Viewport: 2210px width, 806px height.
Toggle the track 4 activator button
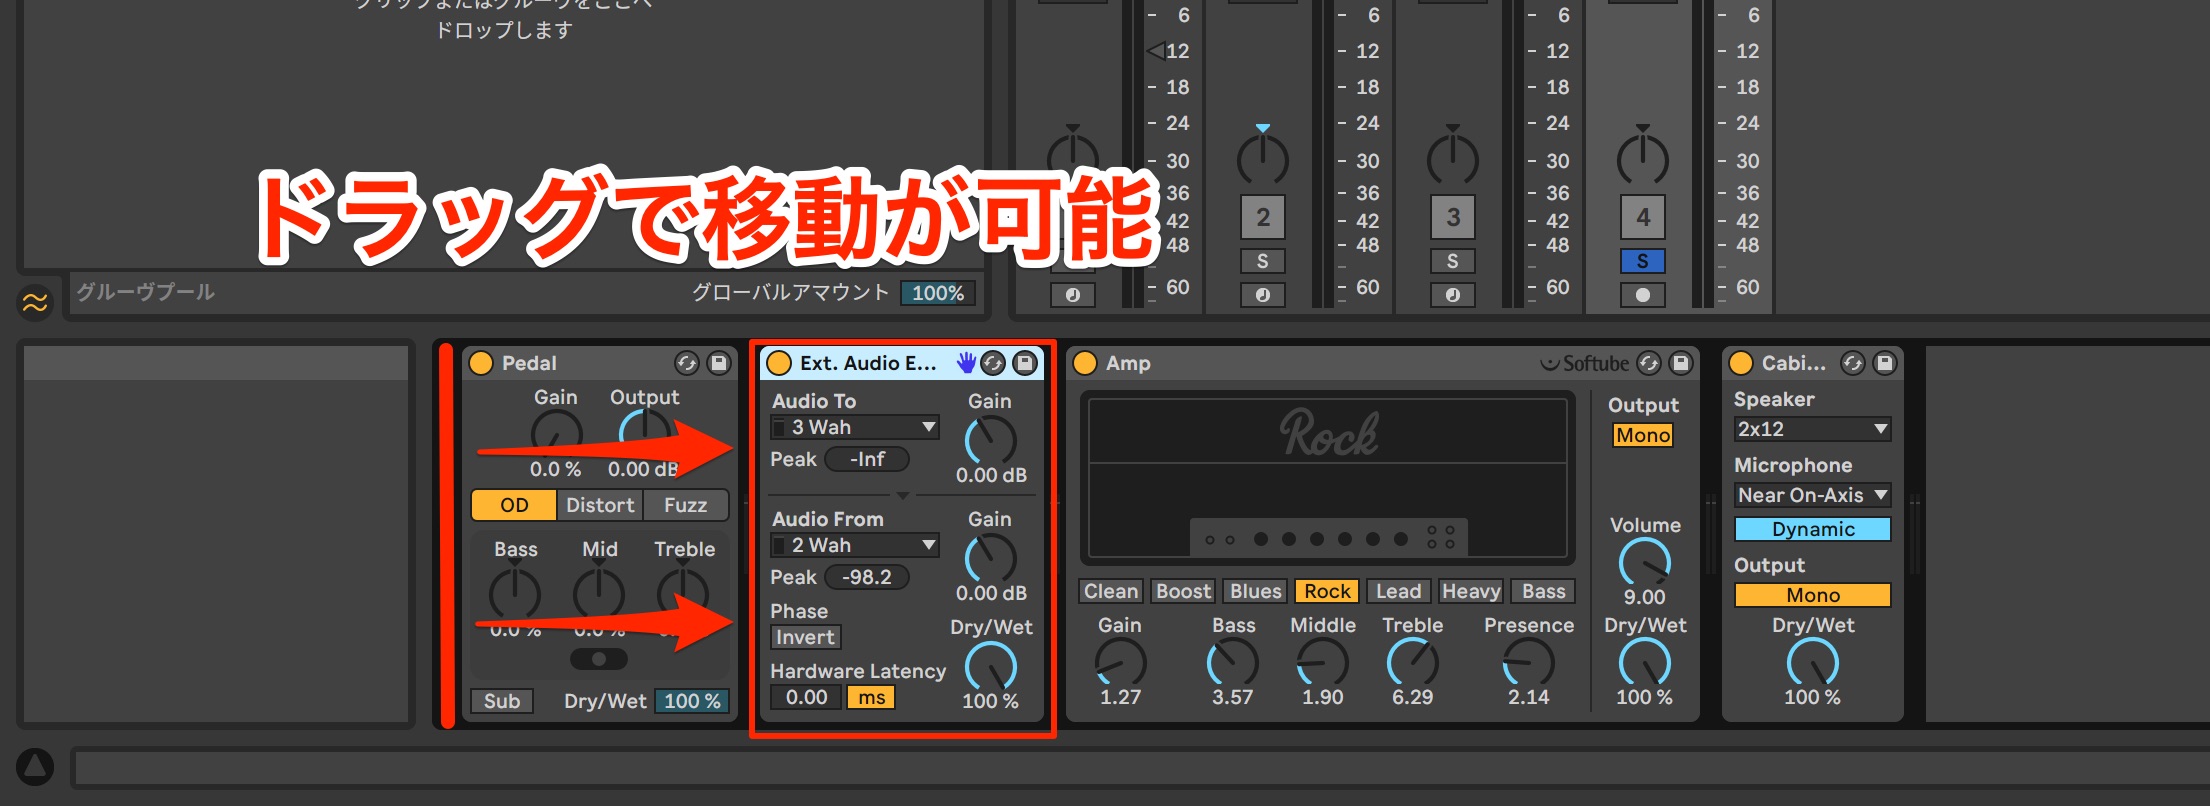coord(1642,217)
